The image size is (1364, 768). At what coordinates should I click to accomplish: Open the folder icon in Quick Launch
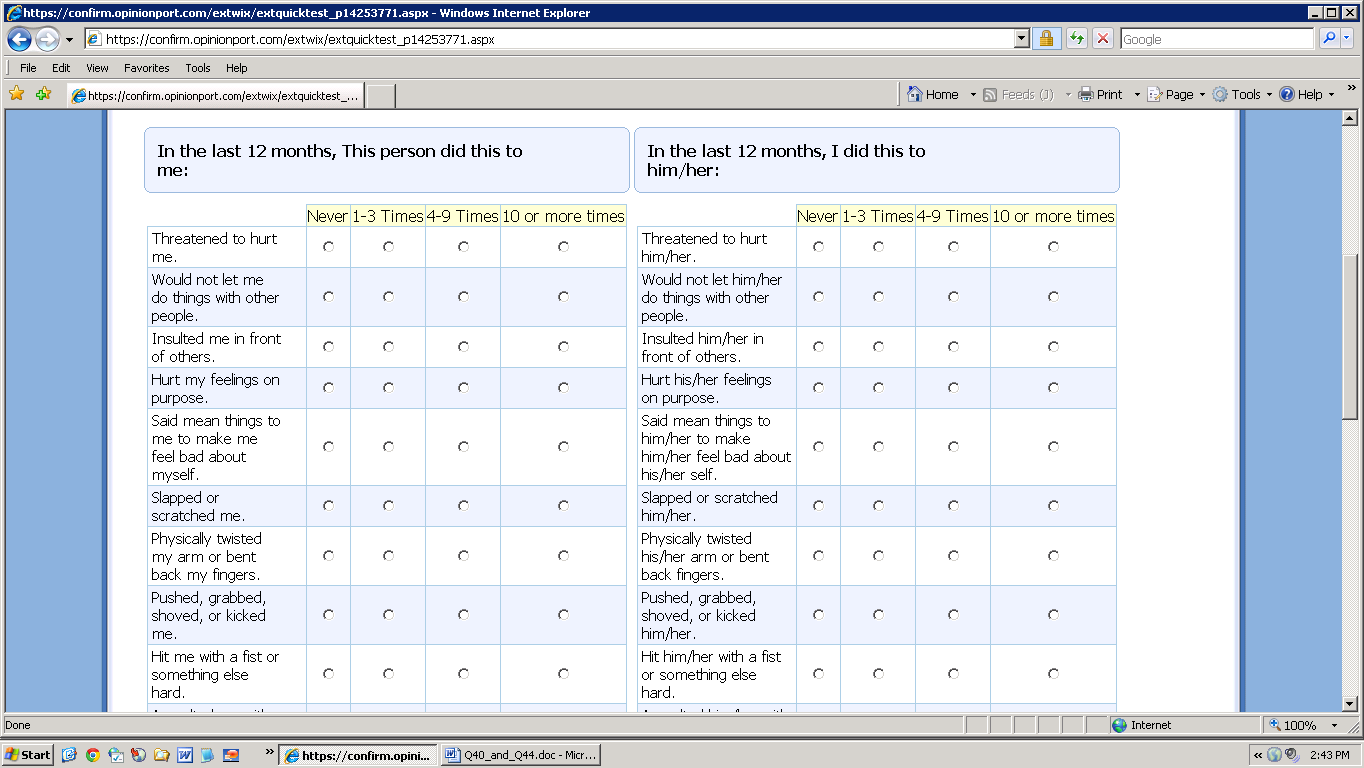point(161,755)
